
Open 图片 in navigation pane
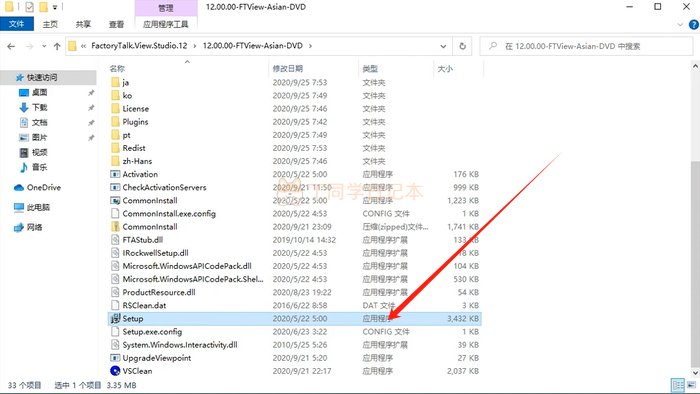coord(39,137)
